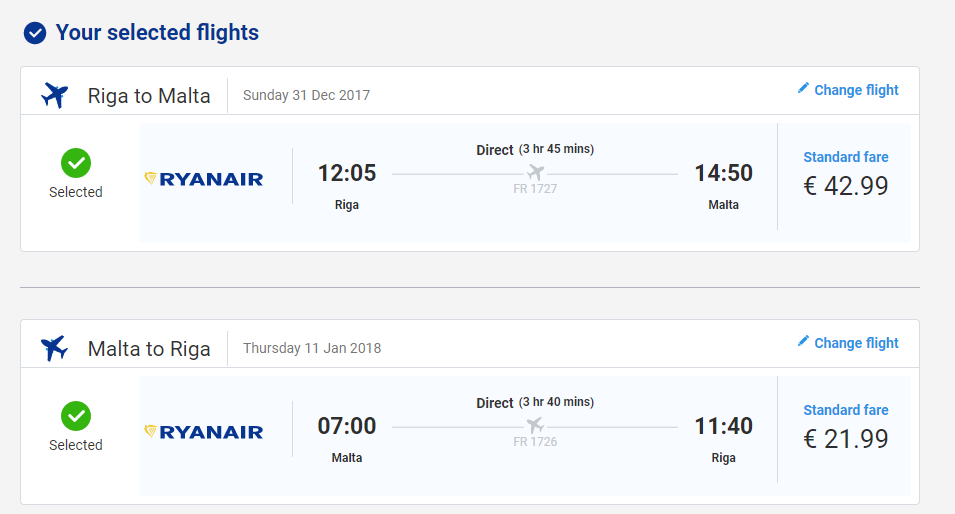The height and width of the screenshot is (514, 955).
Task: Click the departing plane icon for Riga to Malta
Action: pos(55,96)
